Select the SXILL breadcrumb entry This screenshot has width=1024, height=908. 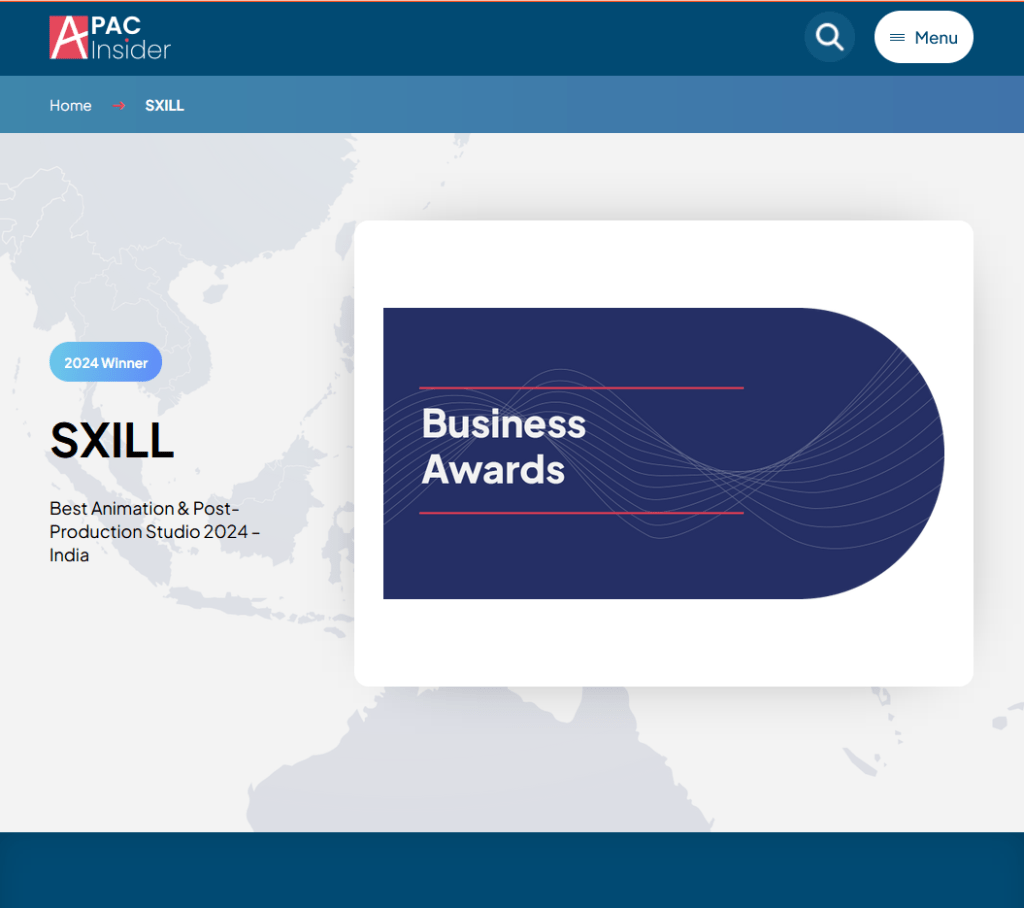coord(164,105)
